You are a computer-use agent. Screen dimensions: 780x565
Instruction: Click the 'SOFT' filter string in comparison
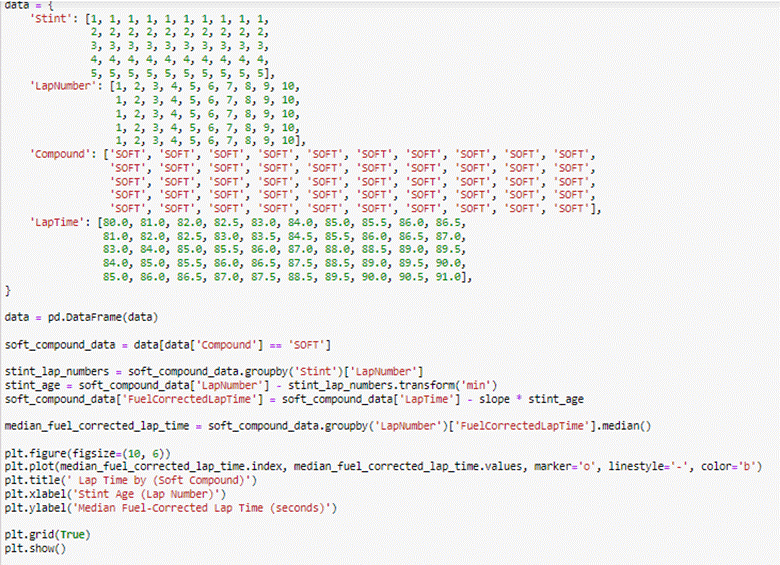click(306, 345)
